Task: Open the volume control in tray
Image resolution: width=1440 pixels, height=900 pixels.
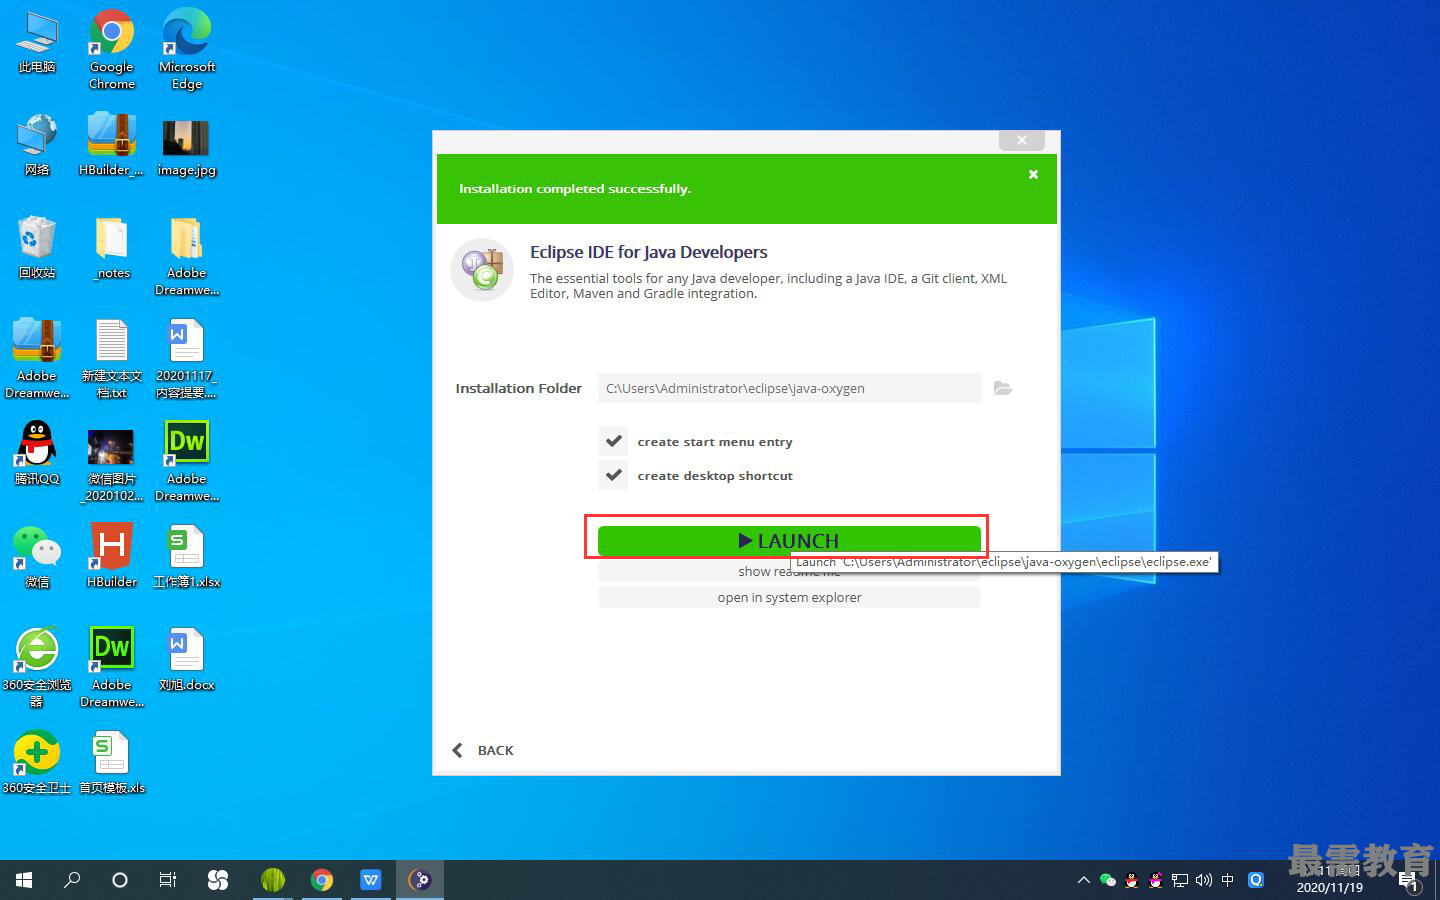Action: (x=1204, y=880)
